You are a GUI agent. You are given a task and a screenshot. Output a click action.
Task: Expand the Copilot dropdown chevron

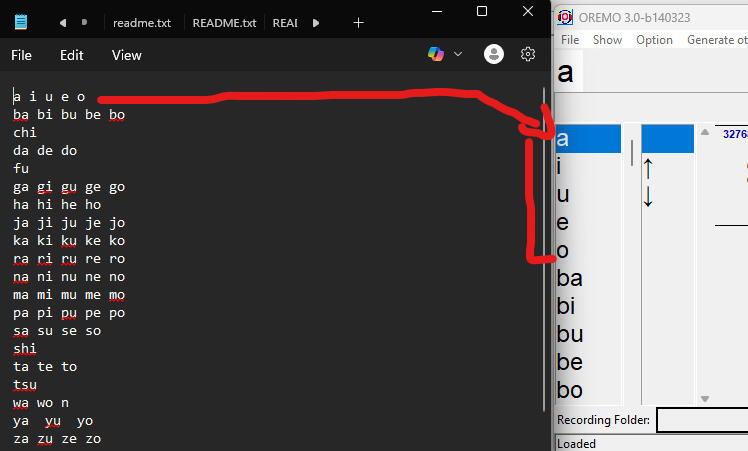click(458, 54)
